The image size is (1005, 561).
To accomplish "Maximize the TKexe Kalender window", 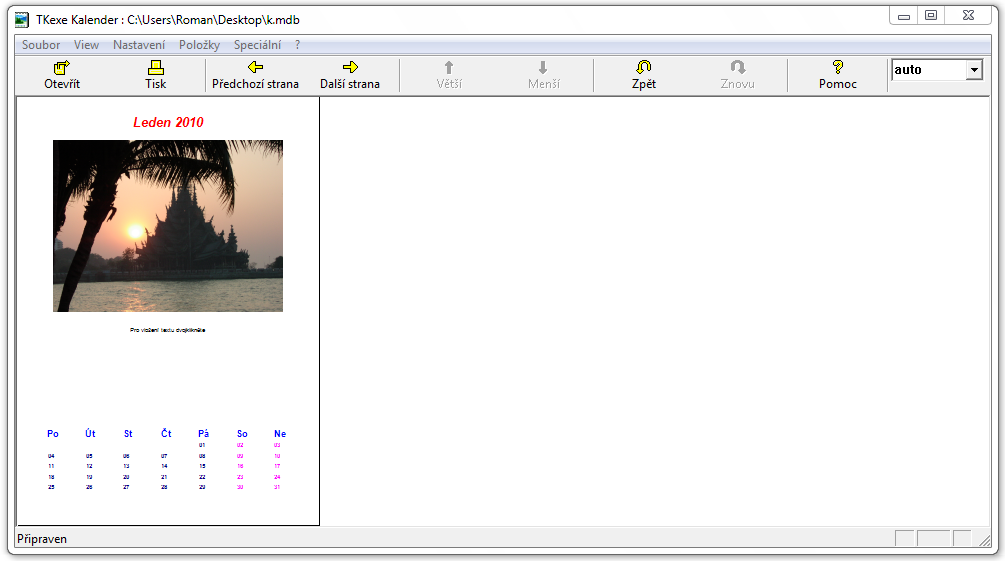I will pyautogui.click(x=931, y=15).
